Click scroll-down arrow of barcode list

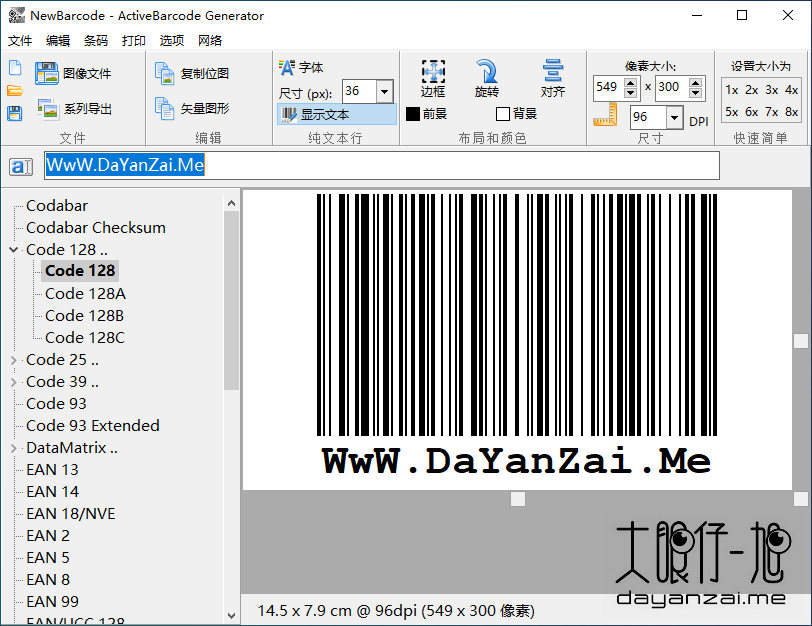pyautogui.click(x=231, y=616)
